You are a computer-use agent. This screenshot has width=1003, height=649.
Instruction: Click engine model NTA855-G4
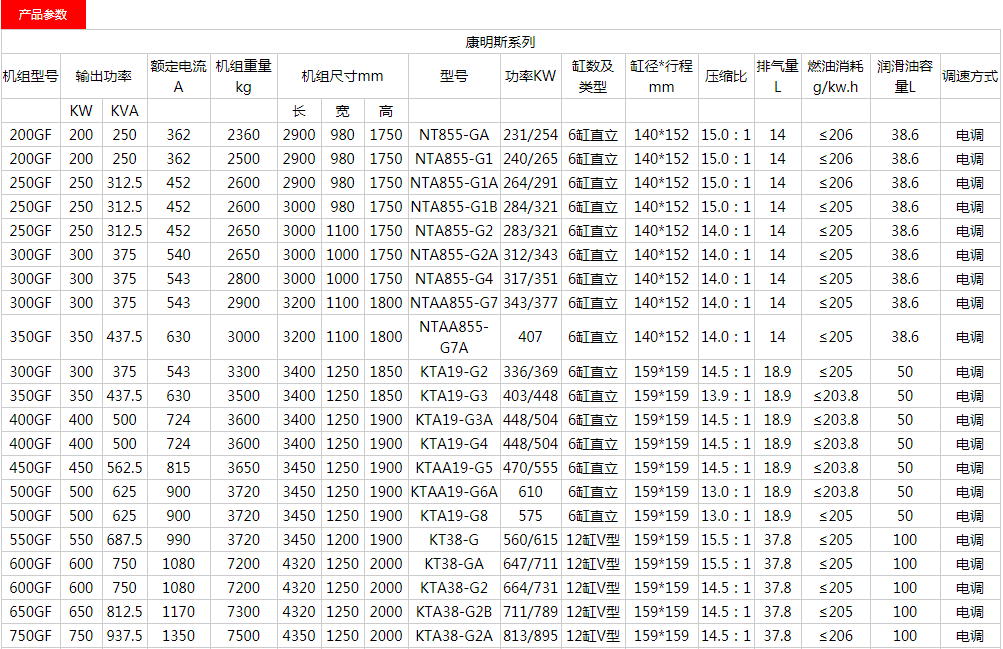point(454,279)
